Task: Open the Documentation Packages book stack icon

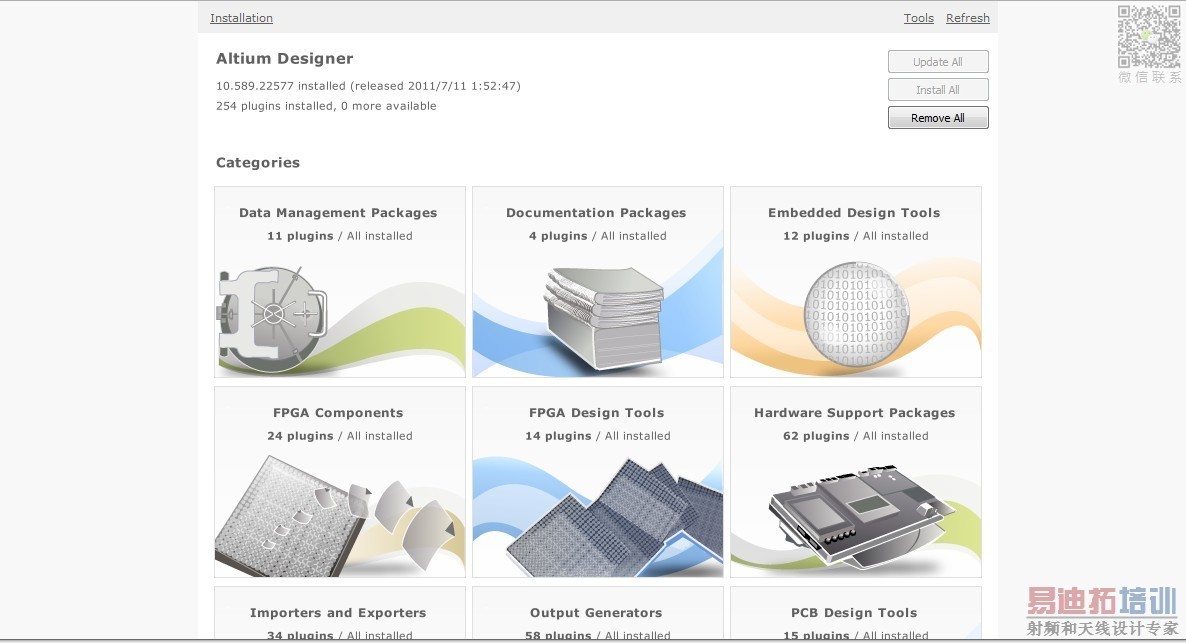Action: click(604, 318)
